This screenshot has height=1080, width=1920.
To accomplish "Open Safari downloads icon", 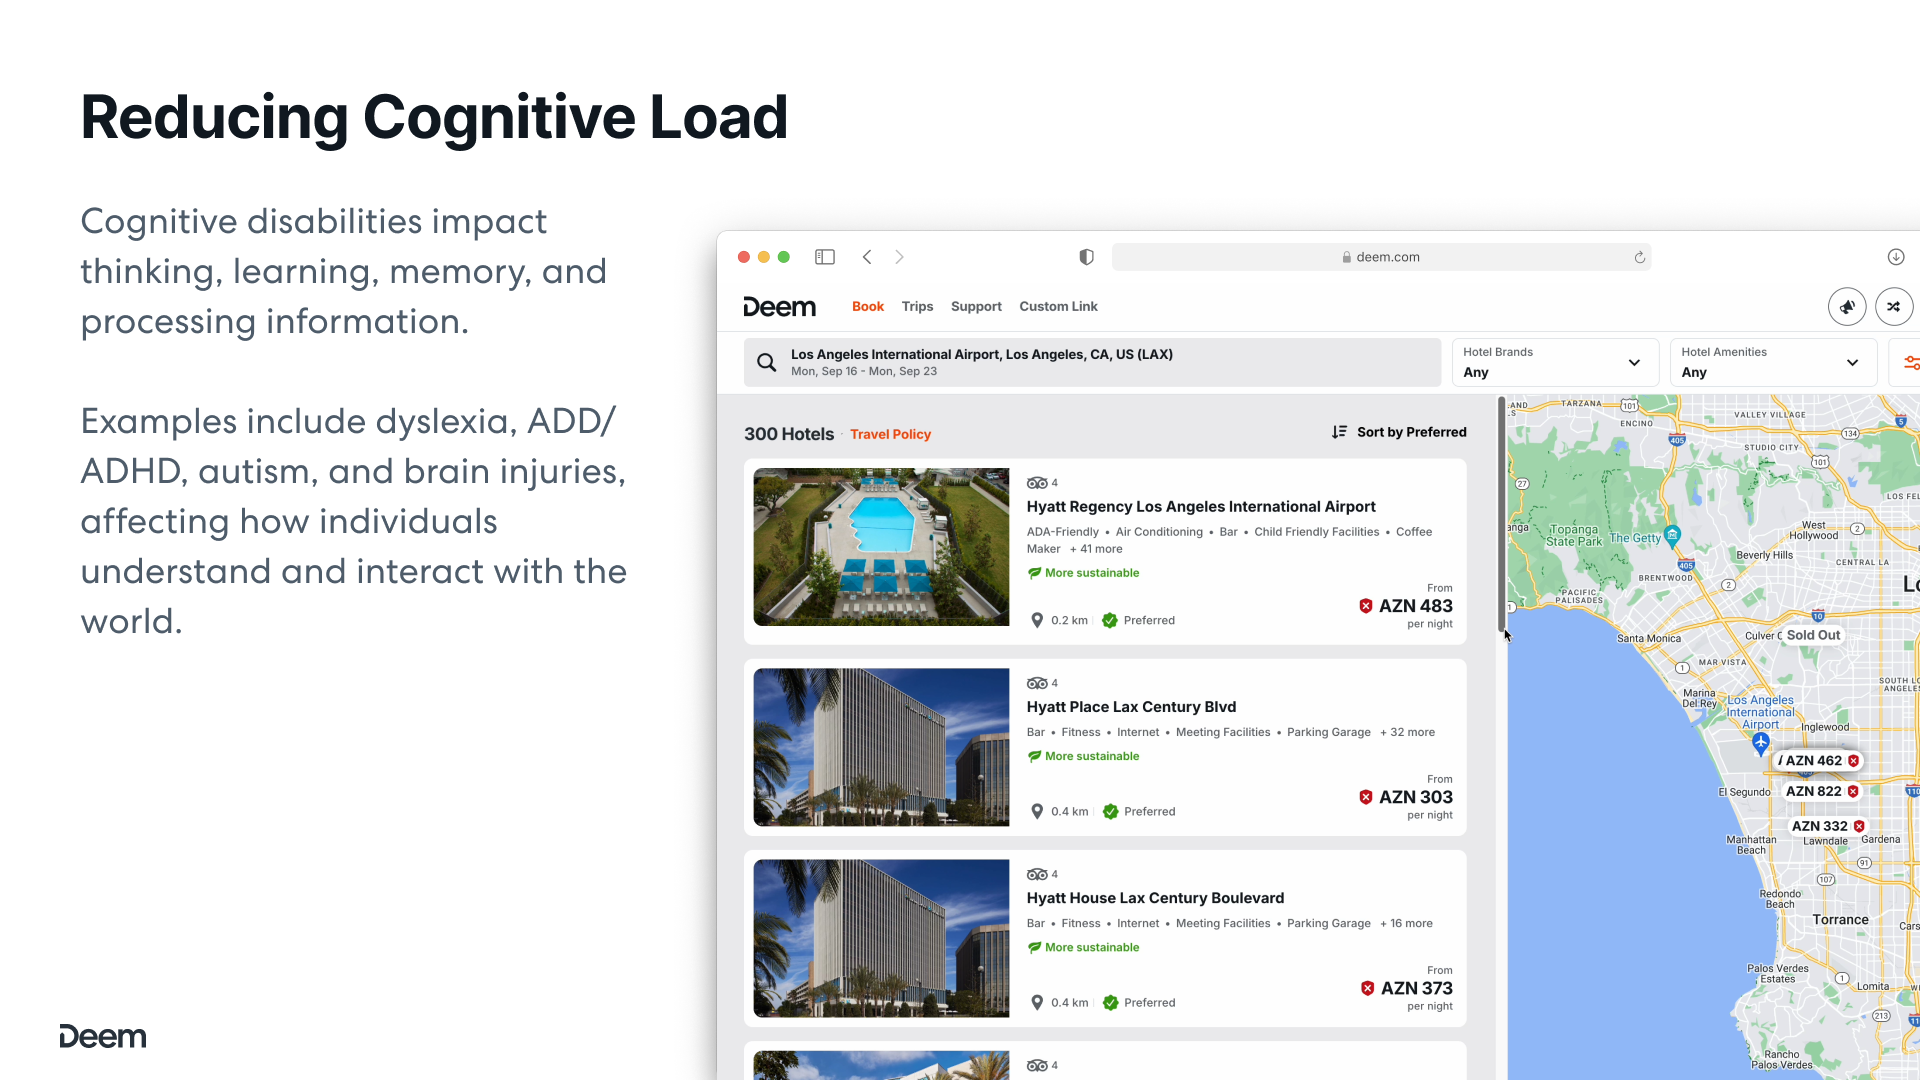I will (1895, 257).
